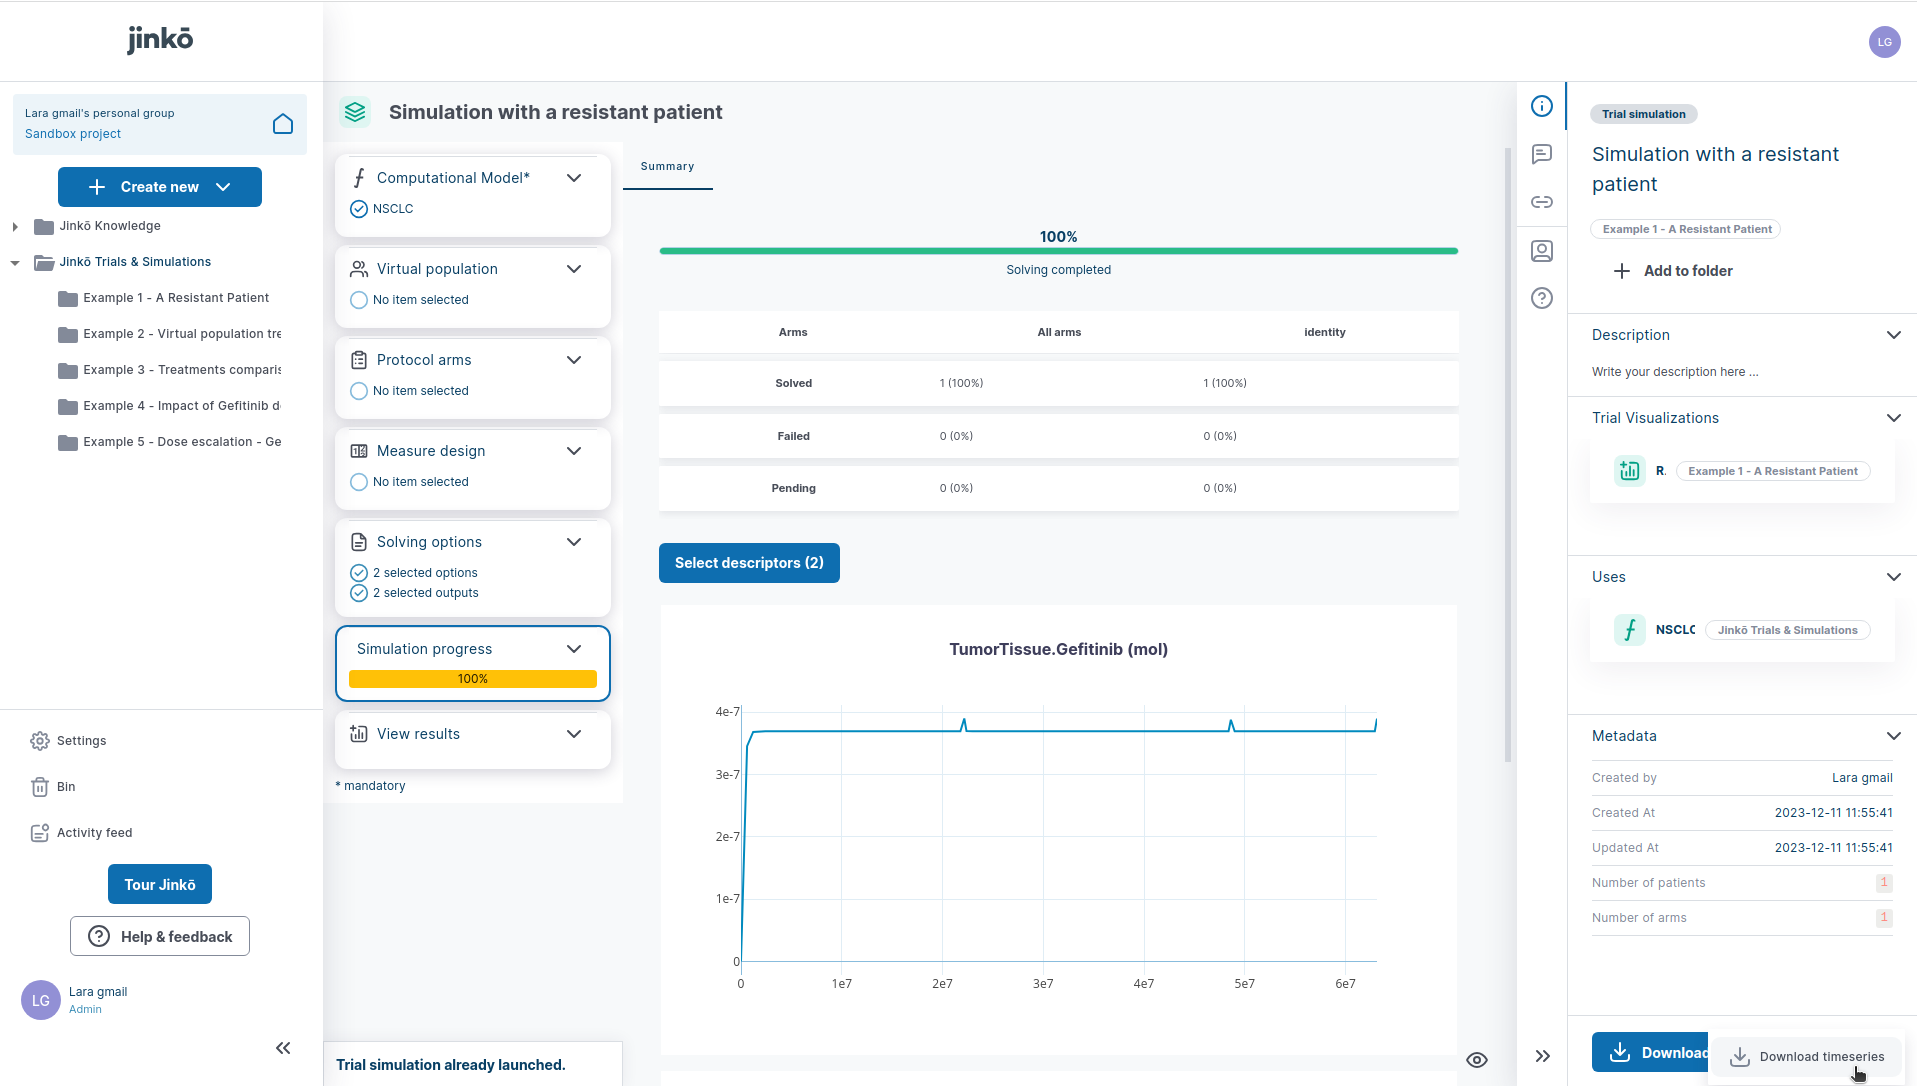Expand the Computational Model section
This screenshot has height=1086, width=1920.
pyautogui.click(x=574, y=178)
